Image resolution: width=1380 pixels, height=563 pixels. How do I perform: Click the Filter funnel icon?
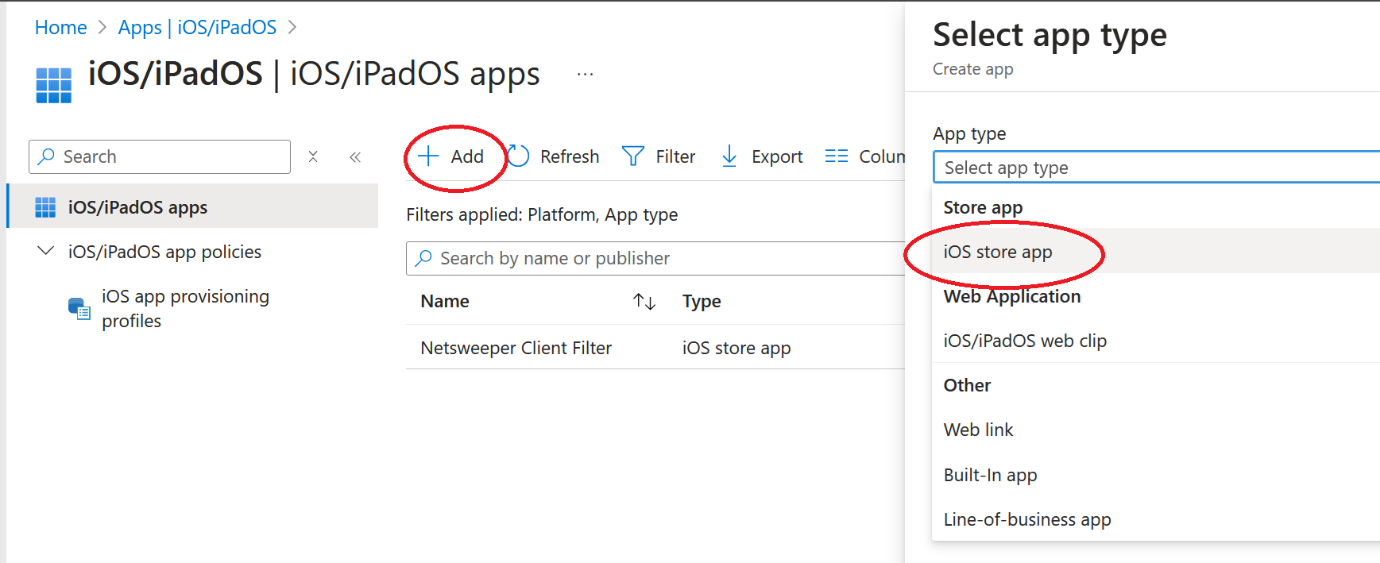[633, 157]
